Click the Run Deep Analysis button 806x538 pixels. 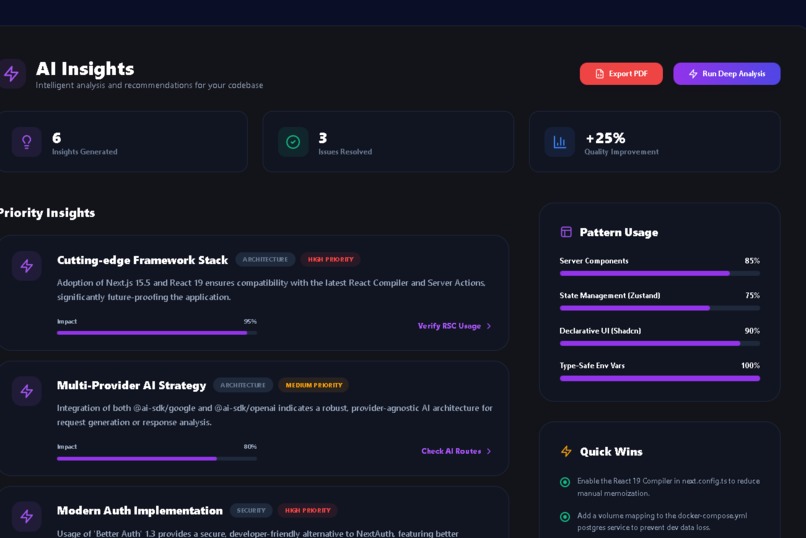coord(726,74)
